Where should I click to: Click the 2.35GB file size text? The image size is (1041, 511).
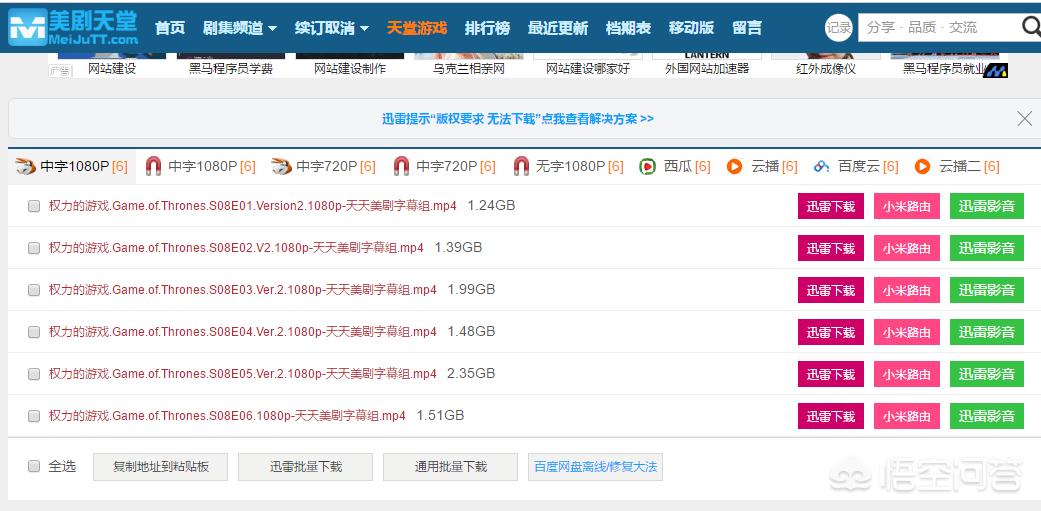click(471, 374)
